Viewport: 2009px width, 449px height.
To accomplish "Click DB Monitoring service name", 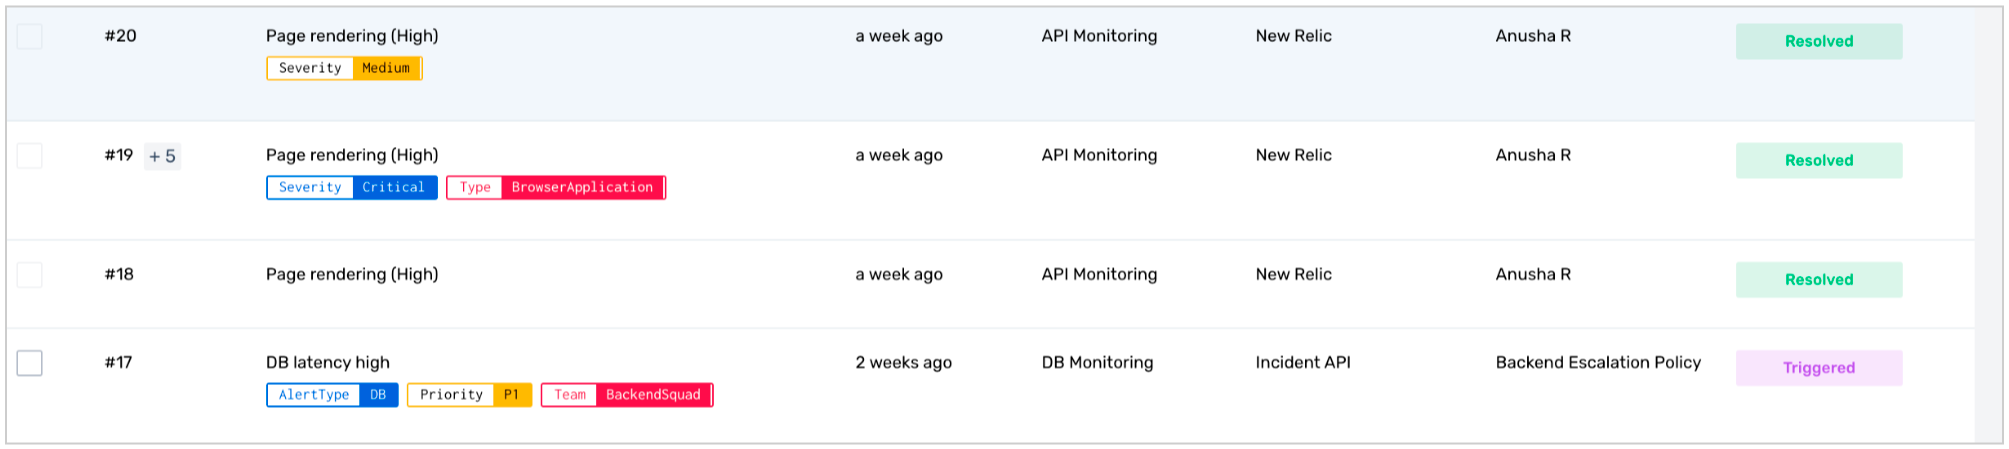I will [1097, 363].
